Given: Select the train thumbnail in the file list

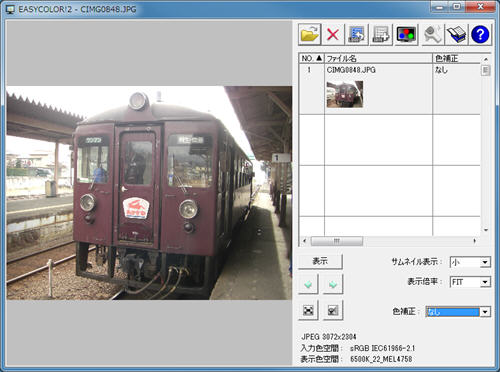Looking at the screenshot, I should (x=345, y=94).
